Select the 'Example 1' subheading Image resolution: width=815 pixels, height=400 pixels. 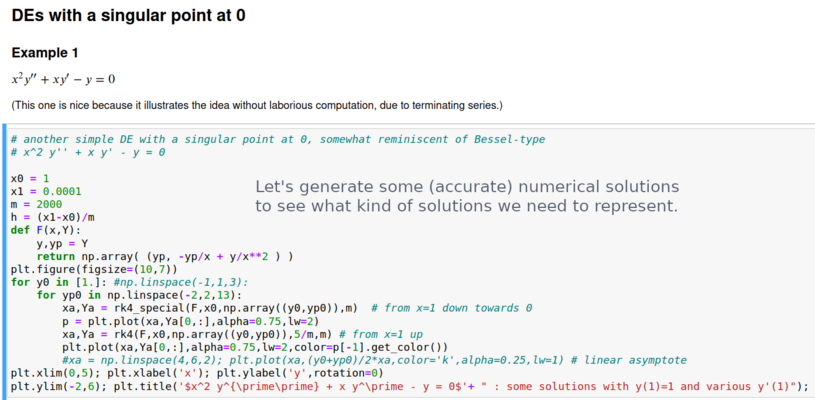pyautogui.click(x=44, y=52)
